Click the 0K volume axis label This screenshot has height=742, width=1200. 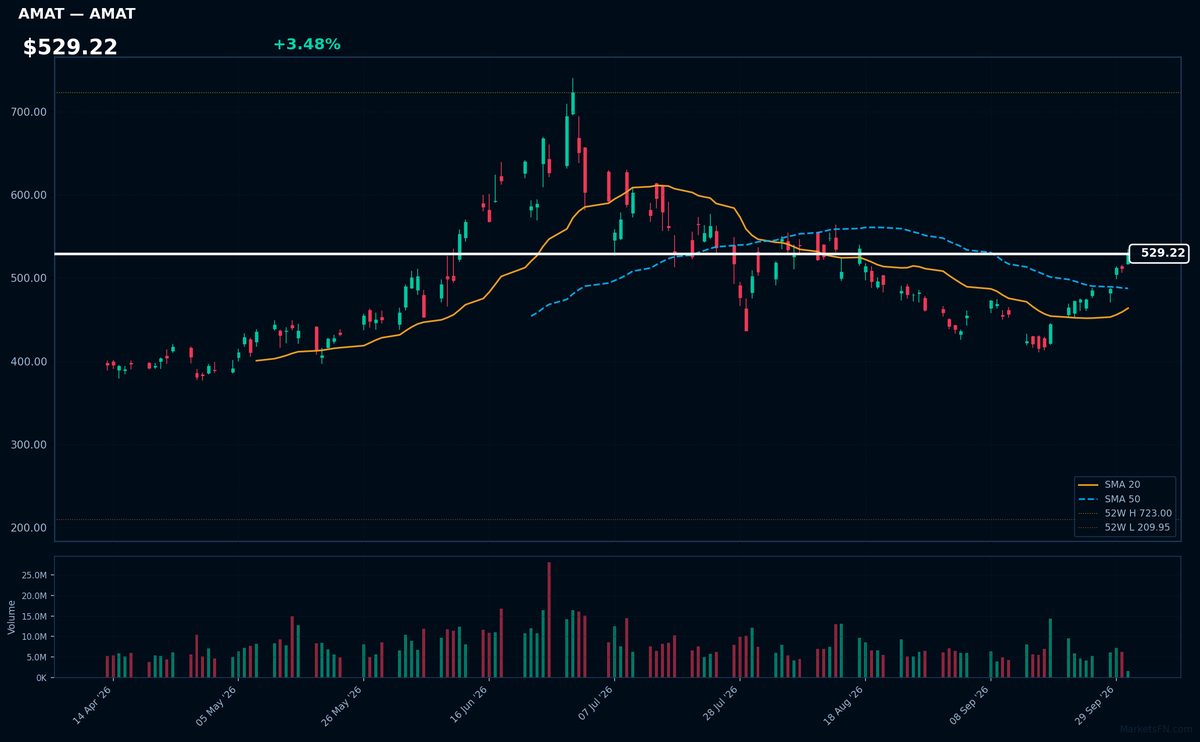[40, 678]
